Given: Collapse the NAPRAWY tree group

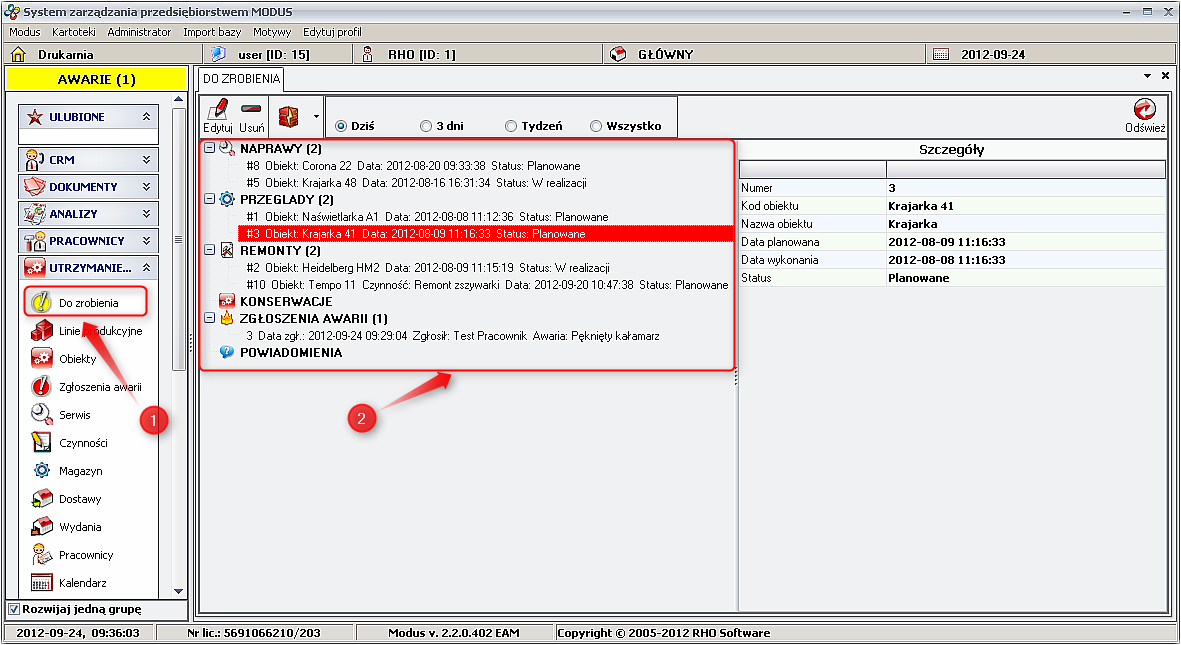Looking at the screenshot, I should (x=209, y=148).
